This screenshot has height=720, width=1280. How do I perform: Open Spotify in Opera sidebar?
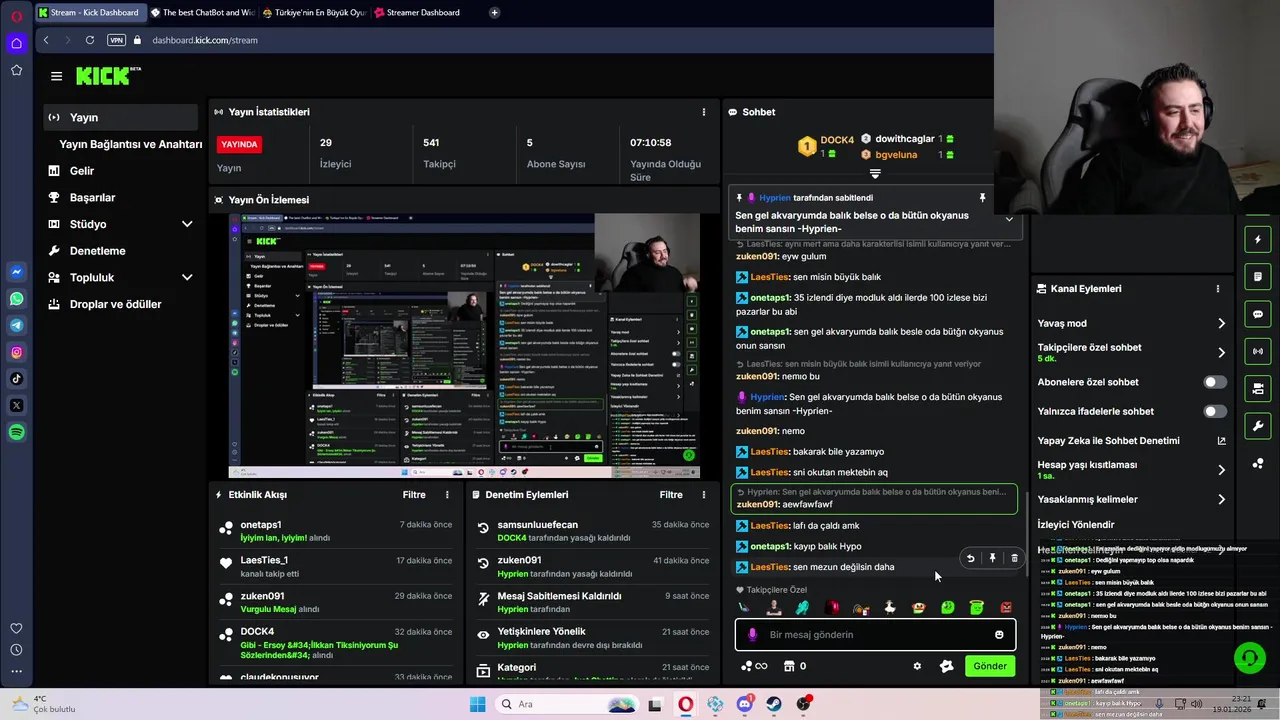pos(17,432)
